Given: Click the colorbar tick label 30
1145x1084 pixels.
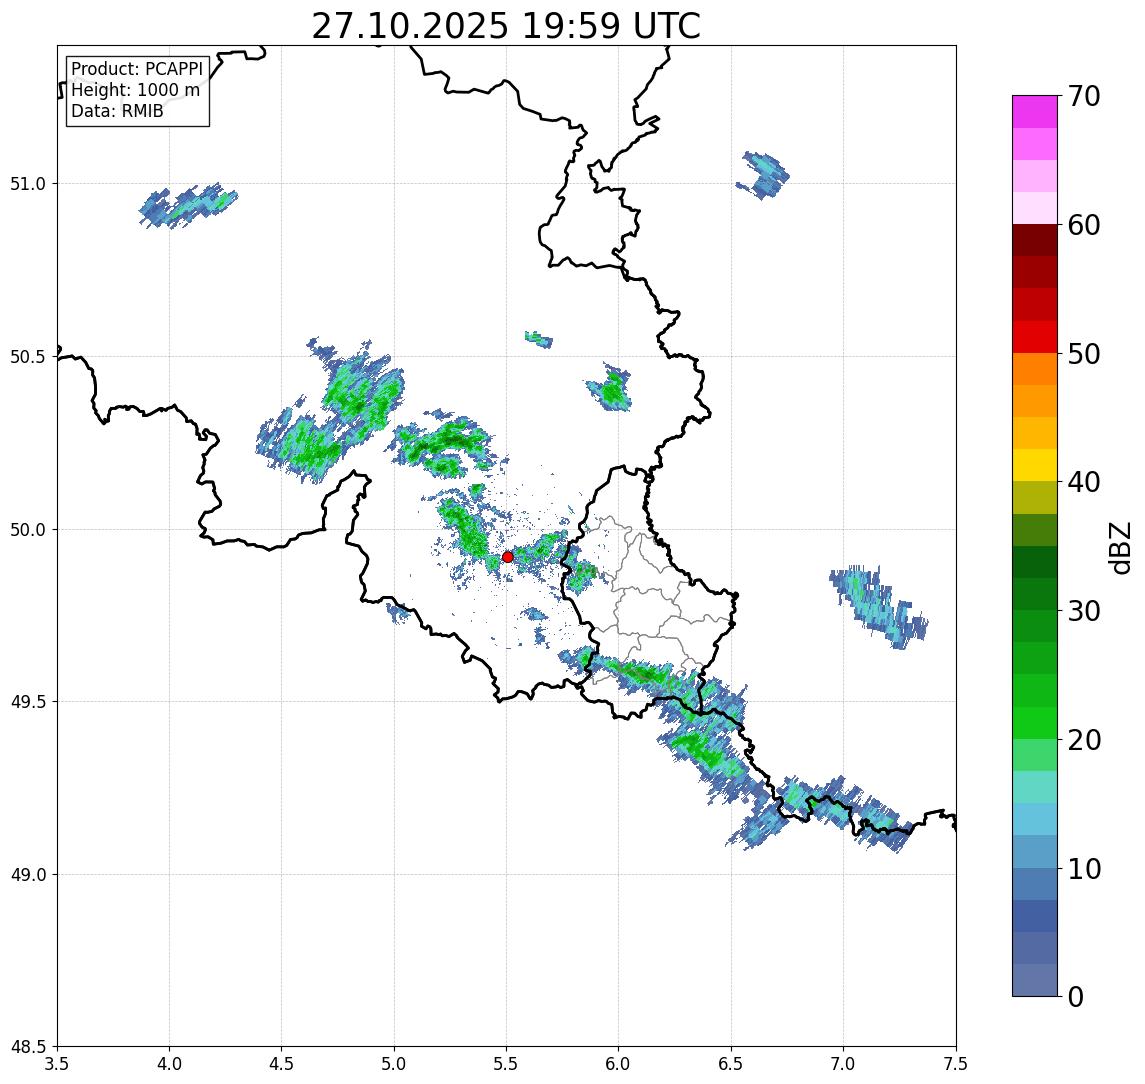Looking at the screenshot, I should click(1084, 611).
